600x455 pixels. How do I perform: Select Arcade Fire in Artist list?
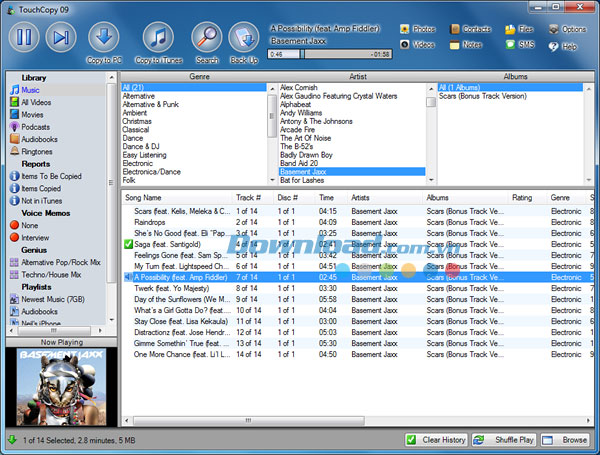point(297,129)
